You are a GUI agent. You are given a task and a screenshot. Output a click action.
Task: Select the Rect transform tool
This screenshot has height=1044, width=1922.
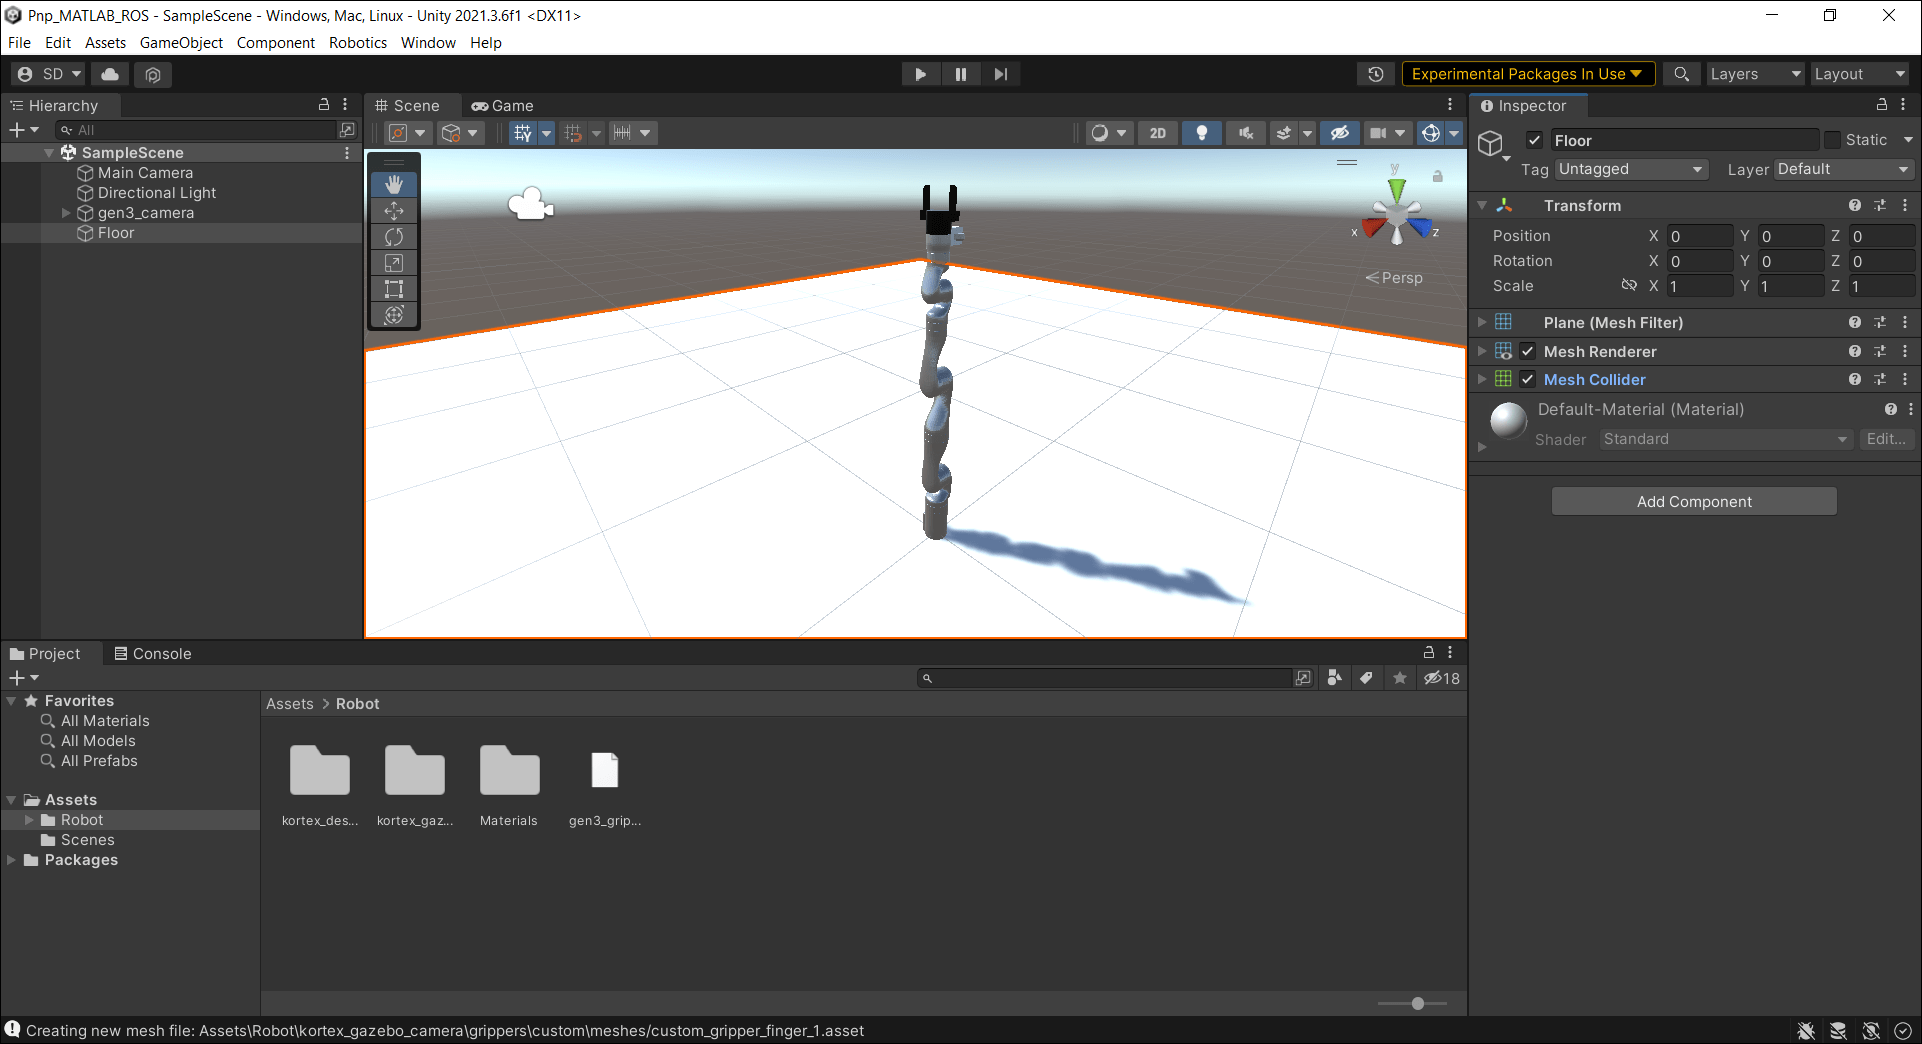point(394,289)
